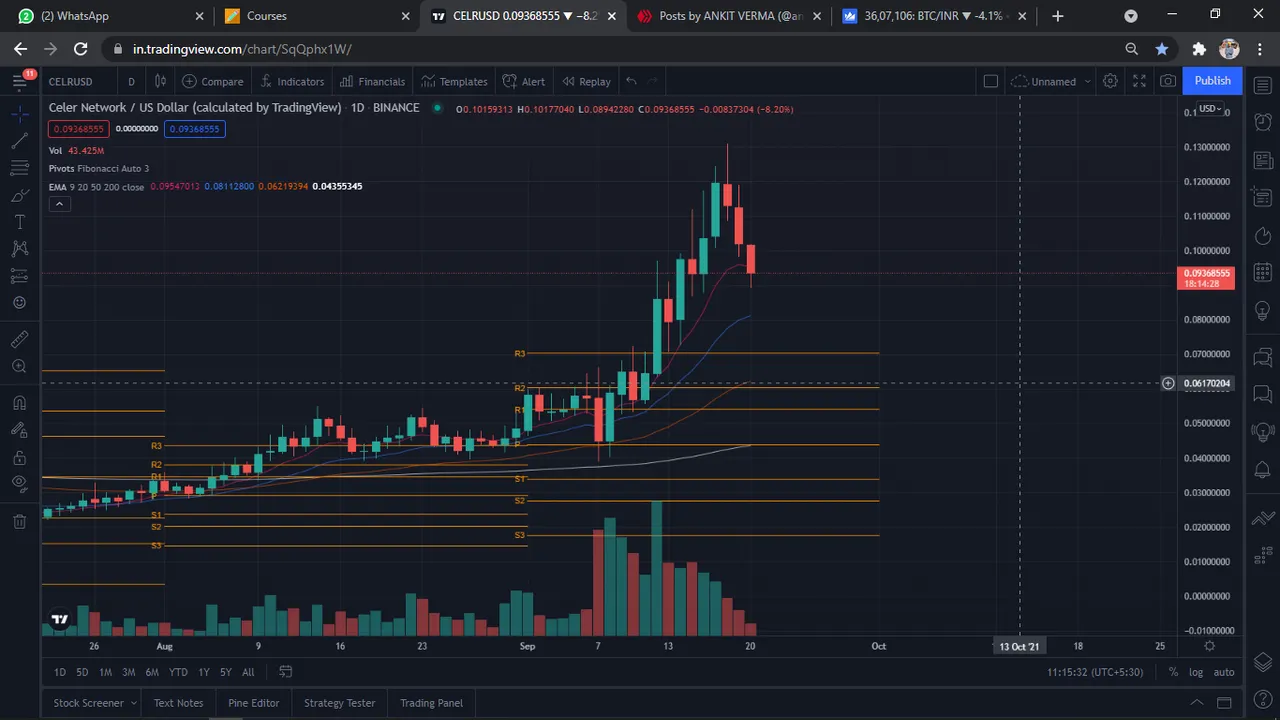Viewport: 1280px width, 720px height.
Task: Open the Fibonacci and Gann tools
Action: pyautogui.click(x=19, y=168)
